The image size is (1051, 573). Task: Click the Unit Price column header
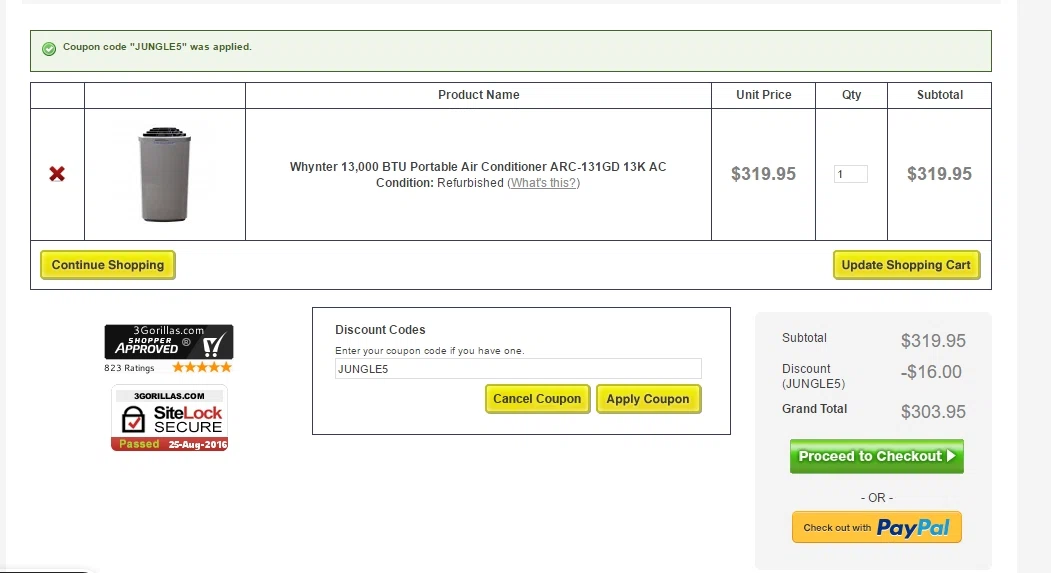tap(763, 95)
